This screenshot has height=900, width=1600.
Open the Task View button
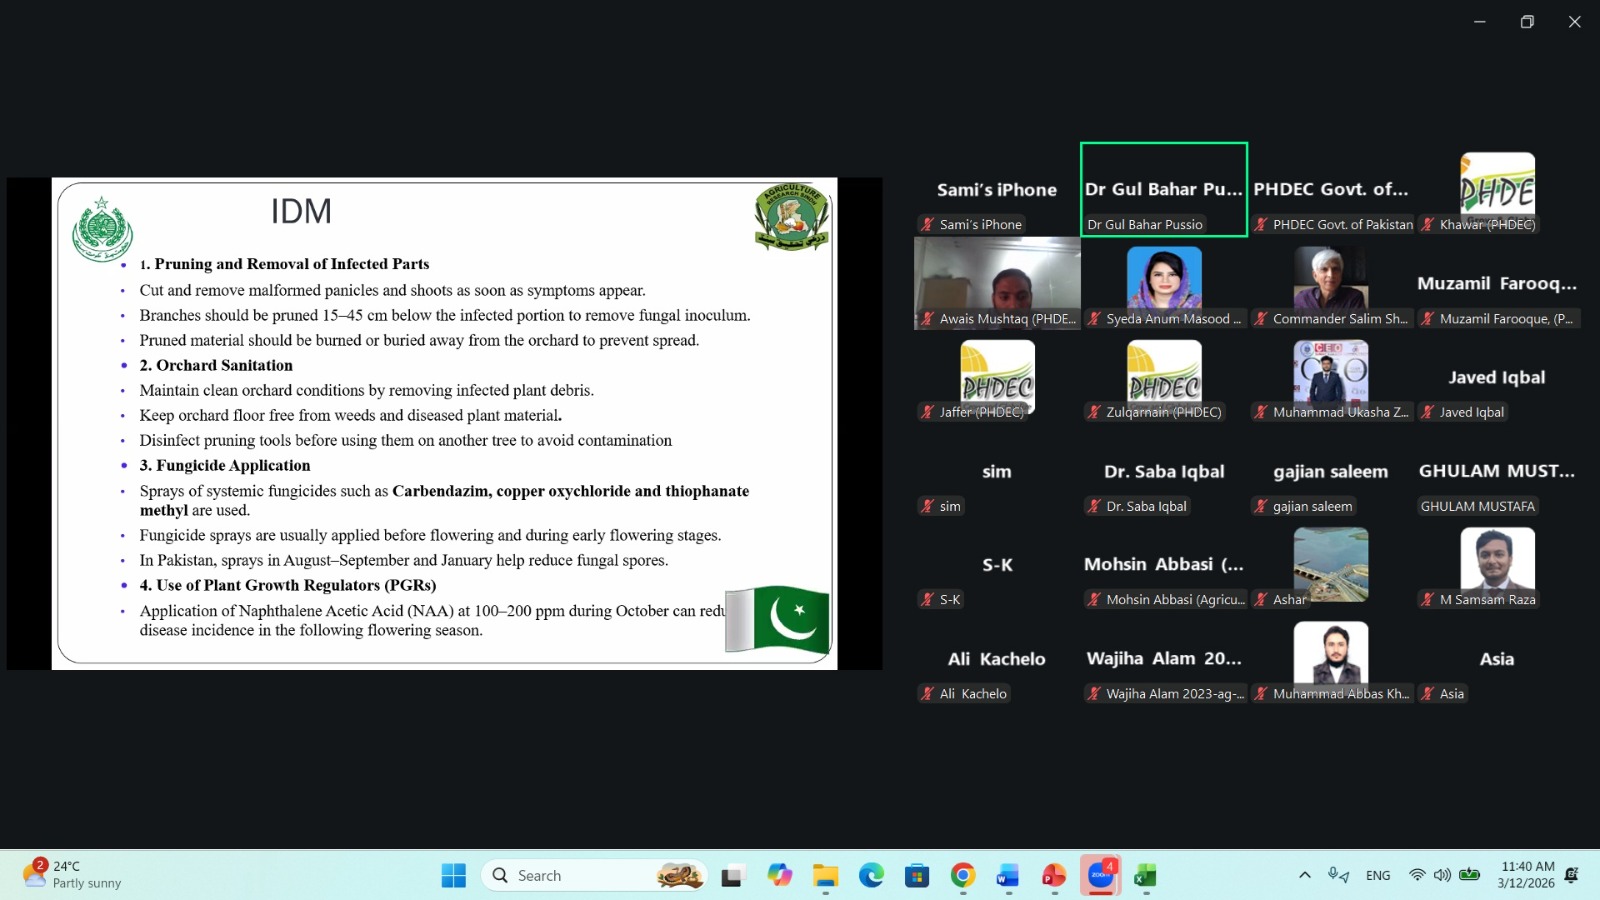click(733, 876)
